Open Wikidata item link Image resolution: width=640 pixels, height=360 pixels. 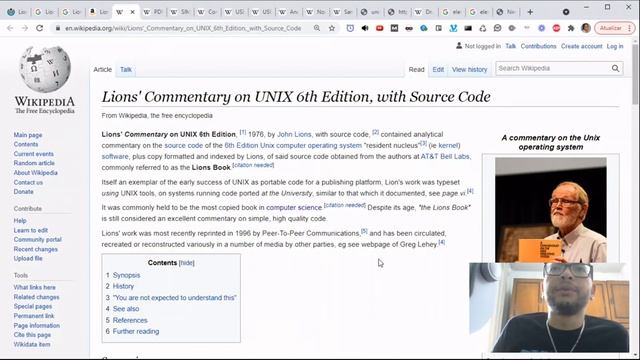click(x=32, y=344)
